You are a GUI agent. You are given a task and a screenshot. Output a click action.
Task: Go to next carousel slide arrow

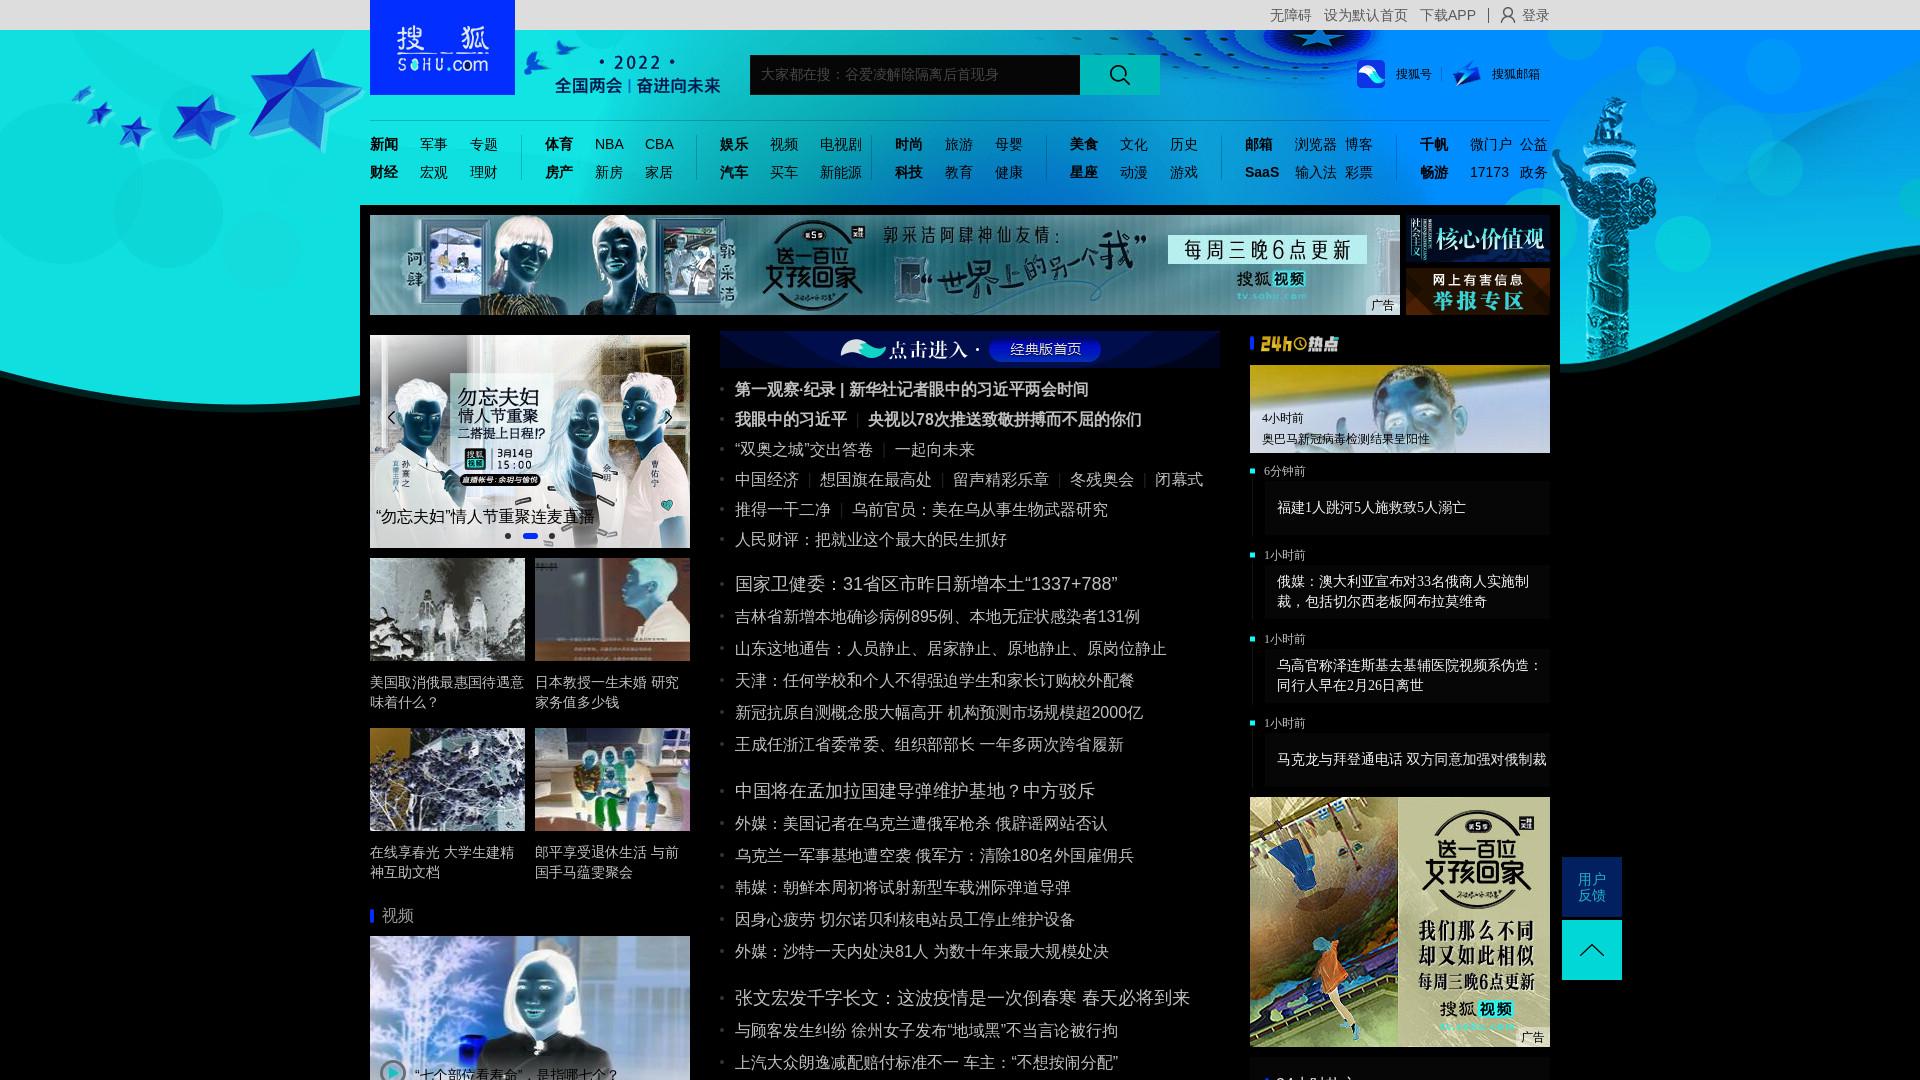point(668,417)
